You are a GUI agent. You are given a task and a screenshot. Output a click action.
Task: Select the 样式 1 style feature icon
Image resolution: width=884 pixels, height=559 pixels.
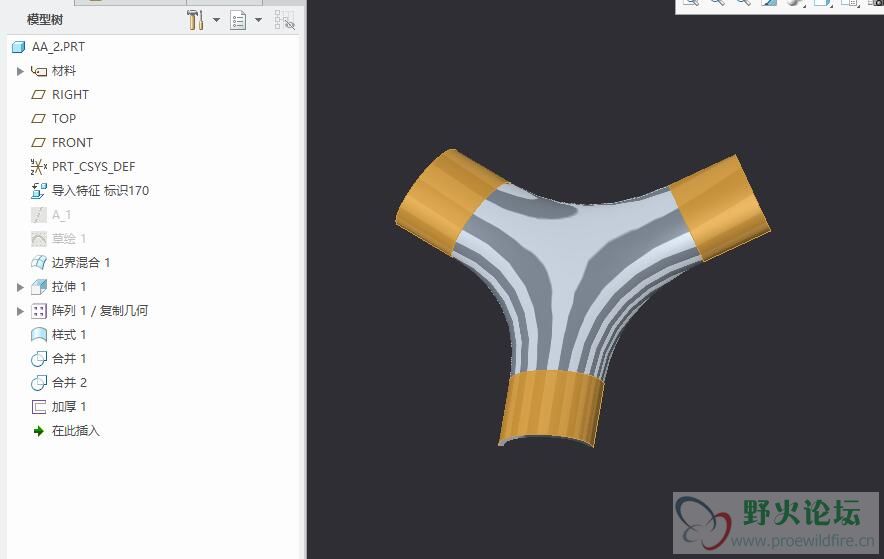click(38, 335)
